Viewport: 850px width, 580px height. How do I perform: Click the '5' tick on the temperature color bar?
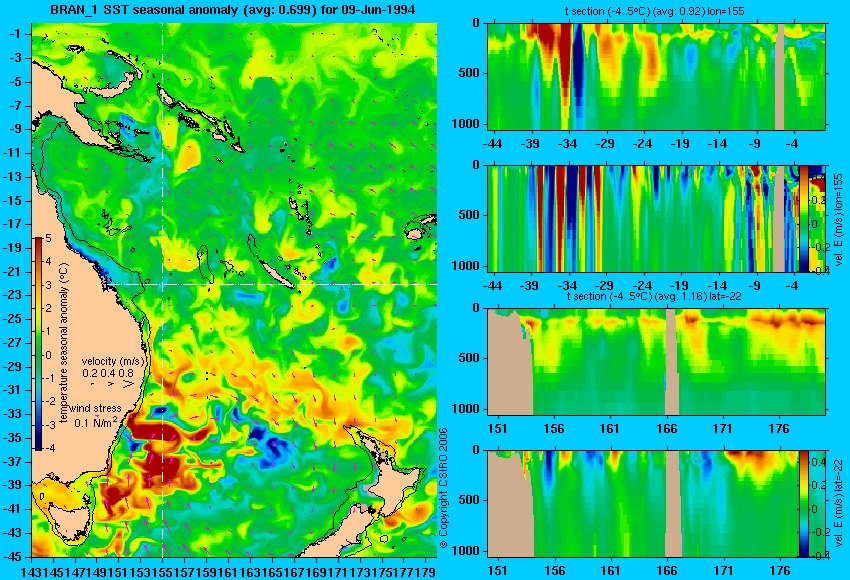(x=48, y=239)
